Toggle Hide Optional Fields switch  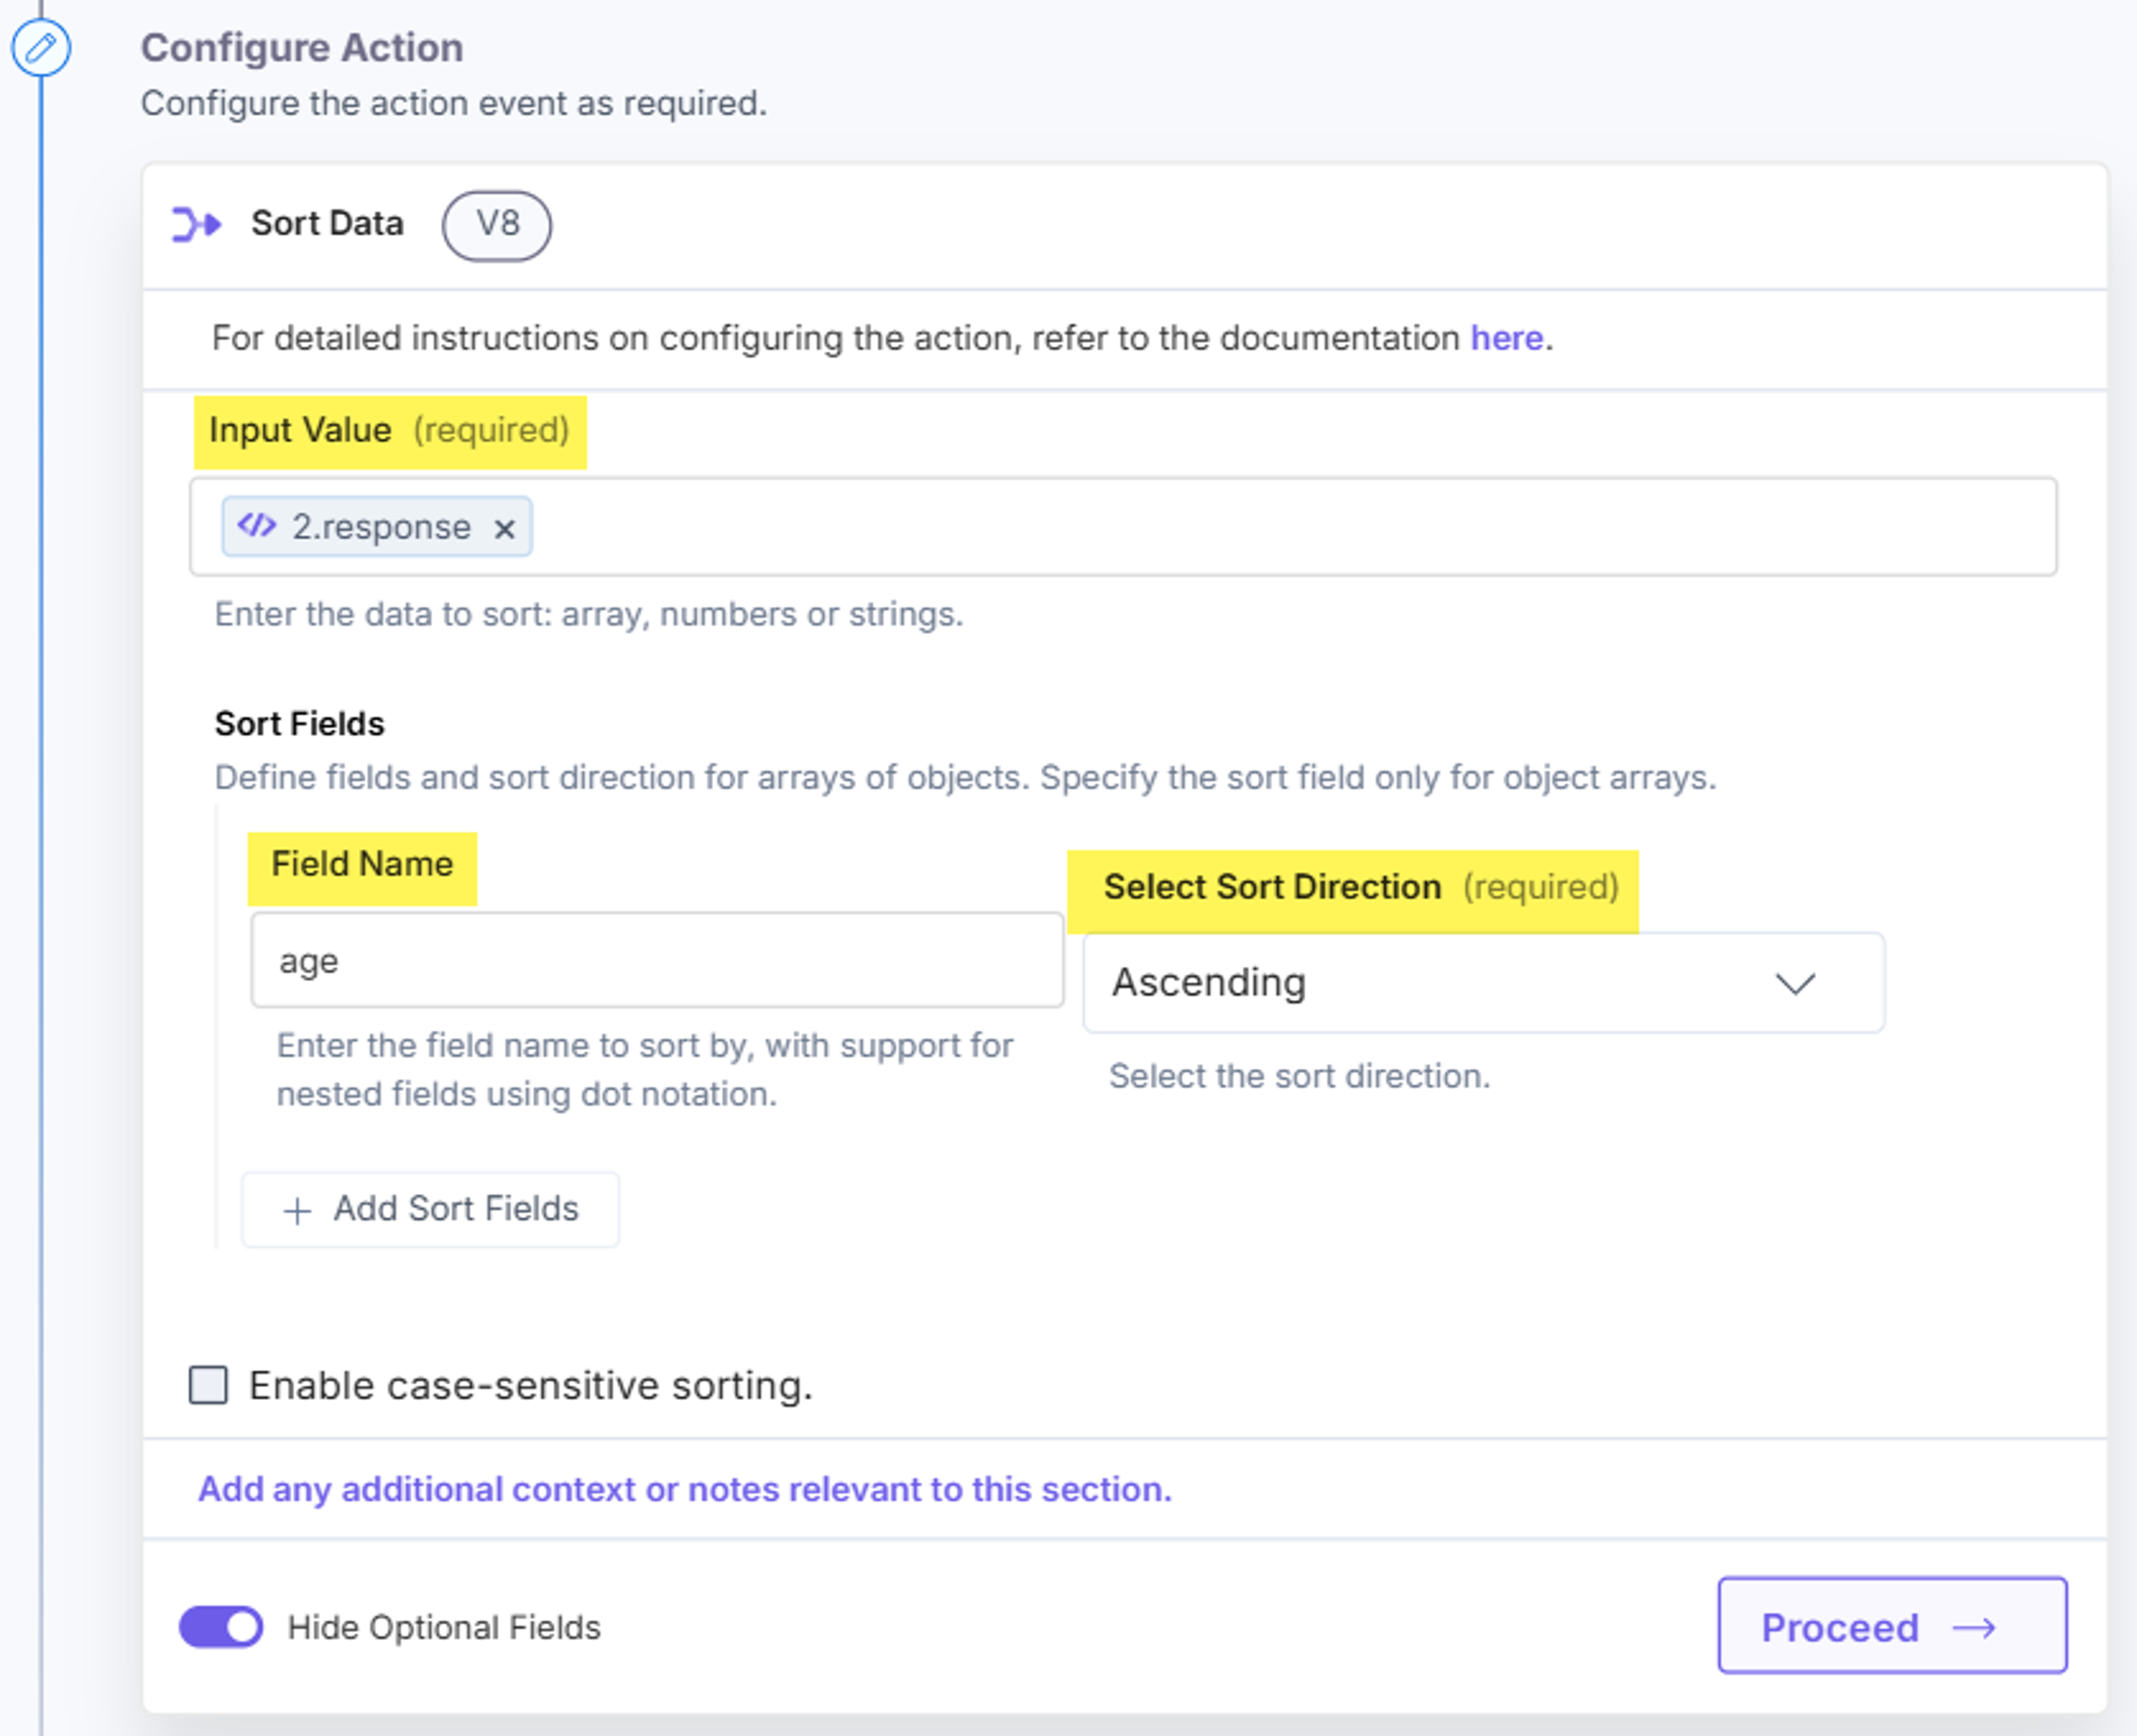pos(221,1627)
